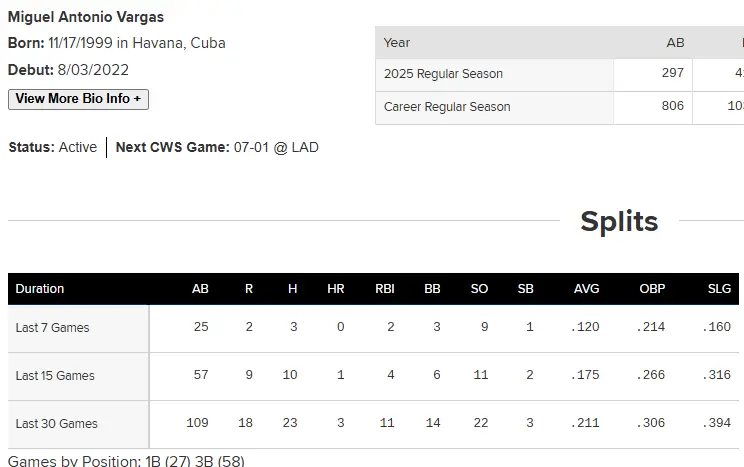Expand View More Bio Info button
This screenshot has width=744, height=467.
point(78,99)
